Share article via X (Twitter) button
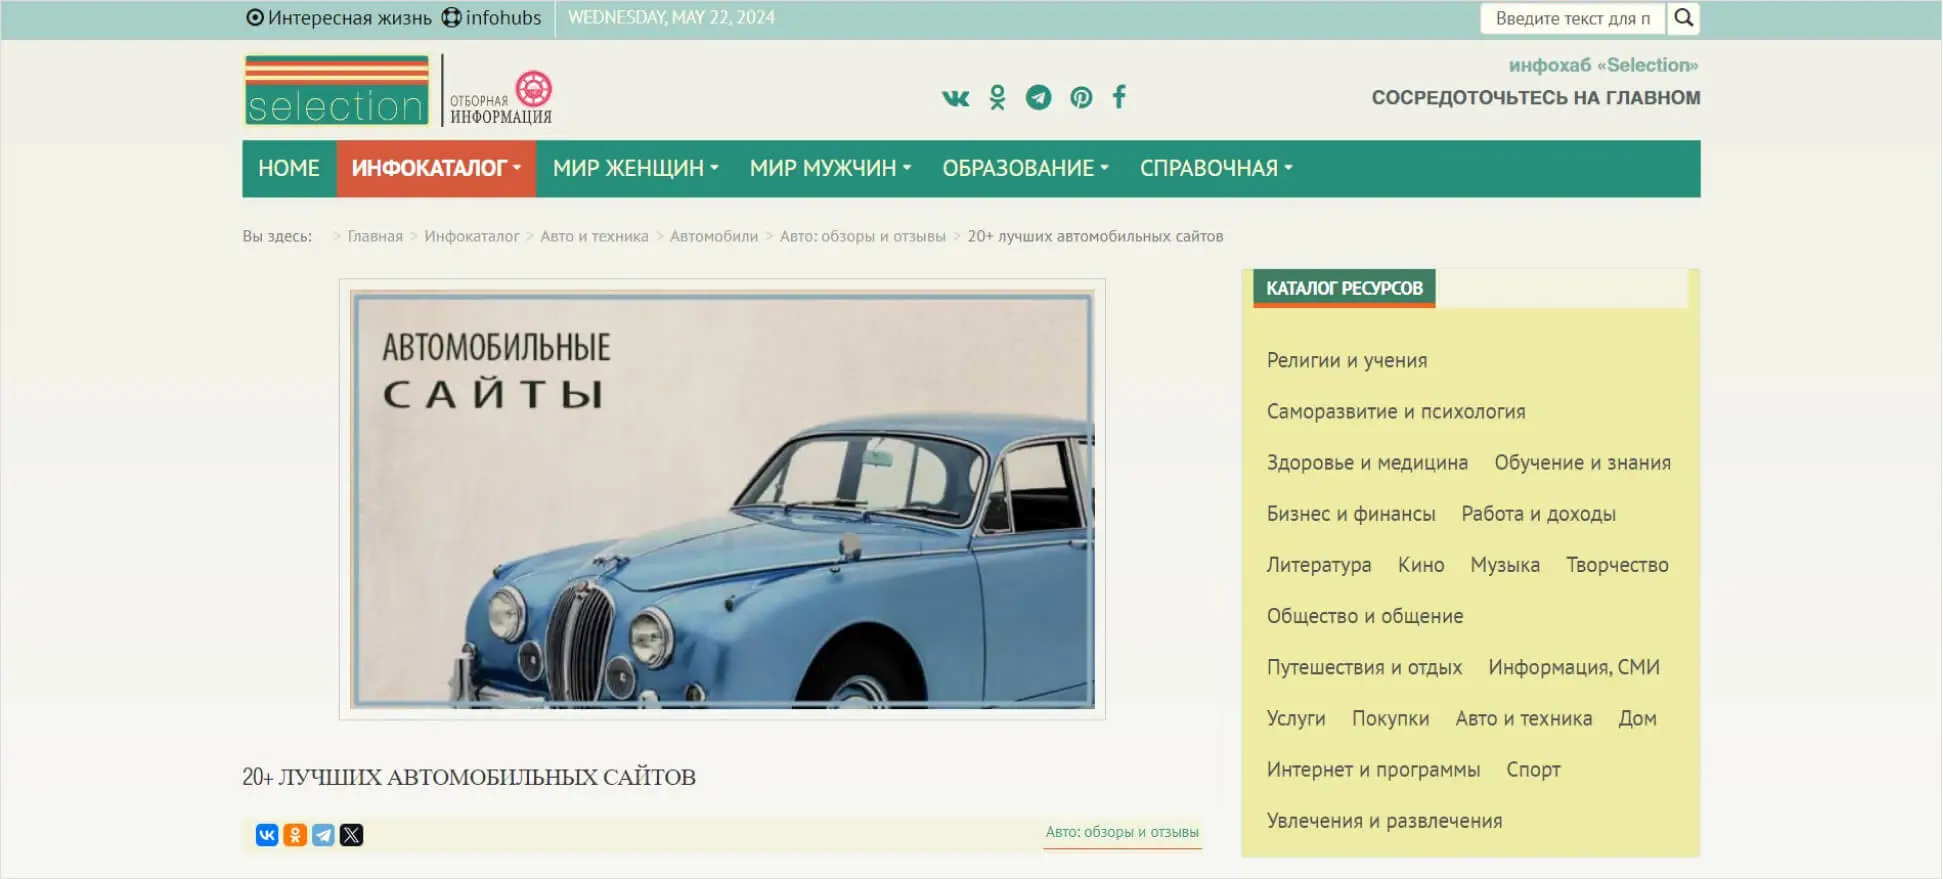Screen dimensions: 1943x879 pyautogui.click(x=351, y=835)
